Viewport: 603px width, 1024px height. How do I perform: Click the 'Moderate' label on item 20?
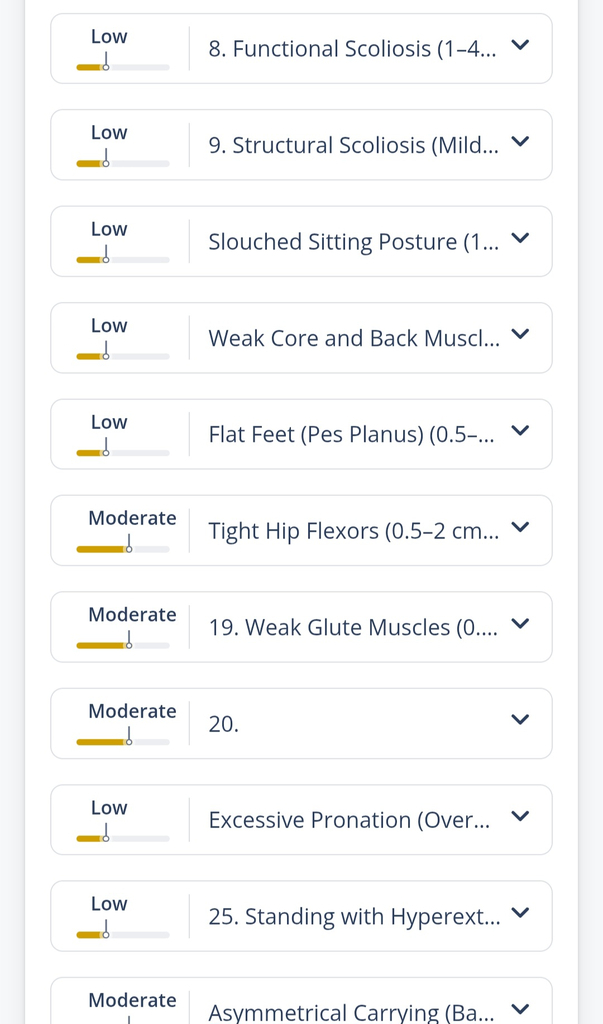pyautogui.click(x=132, y=711)
